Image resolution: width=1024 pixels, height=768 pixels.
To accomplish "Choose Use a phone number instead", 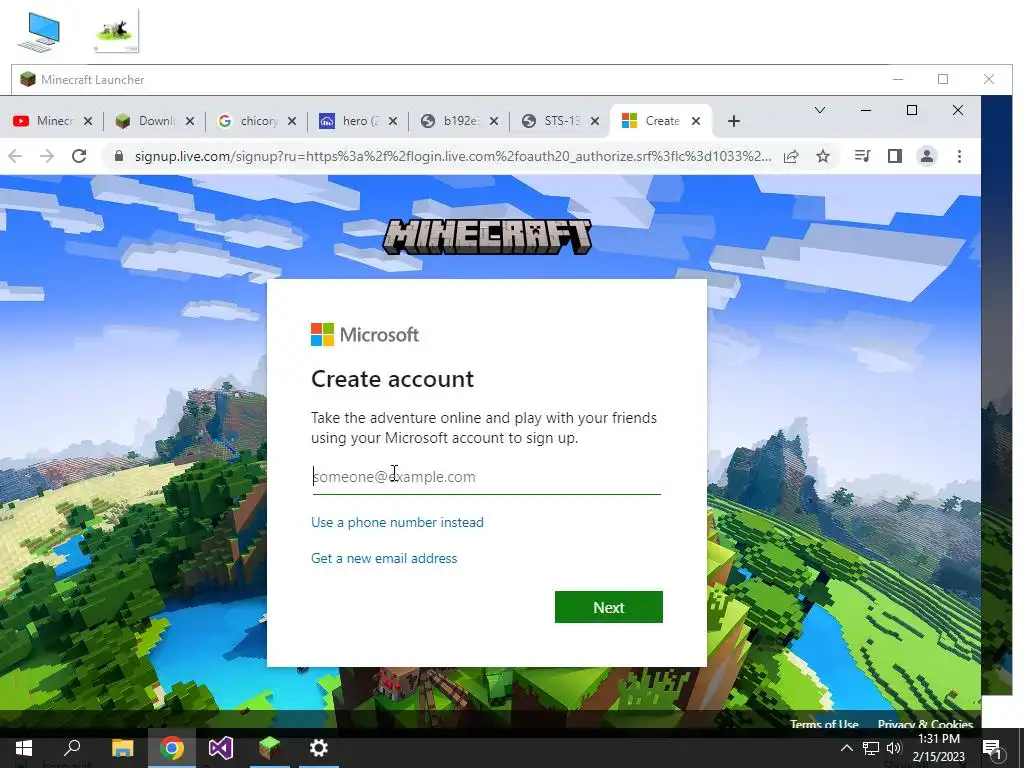I will pyautogui.click(x=397, y=522).
